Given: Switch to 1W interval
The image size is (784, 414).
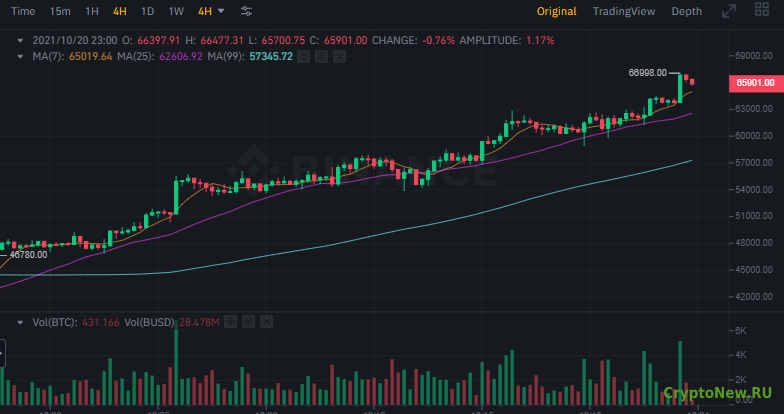Looking at the screenshot, I should click(176, 11).
